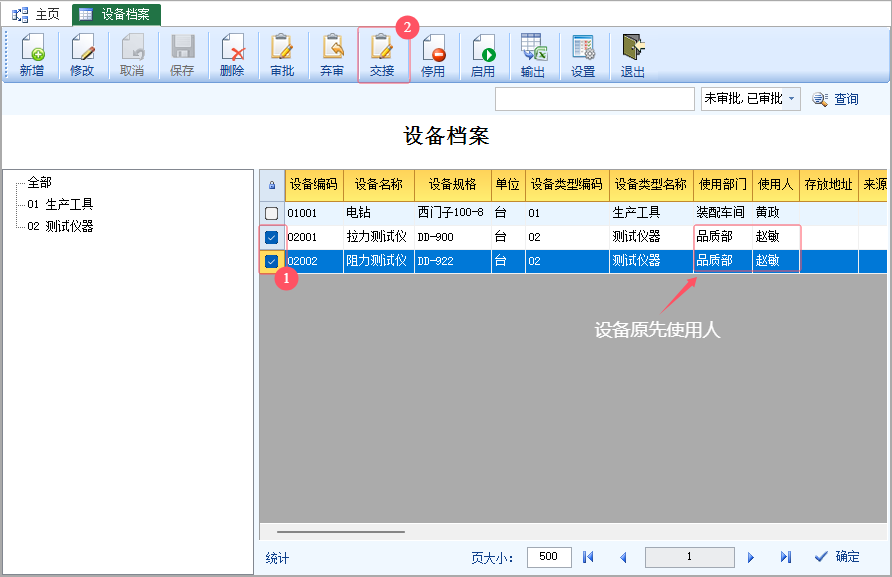Sort by 设备编码 column header

pyautogui.click(x=314, y=185)
